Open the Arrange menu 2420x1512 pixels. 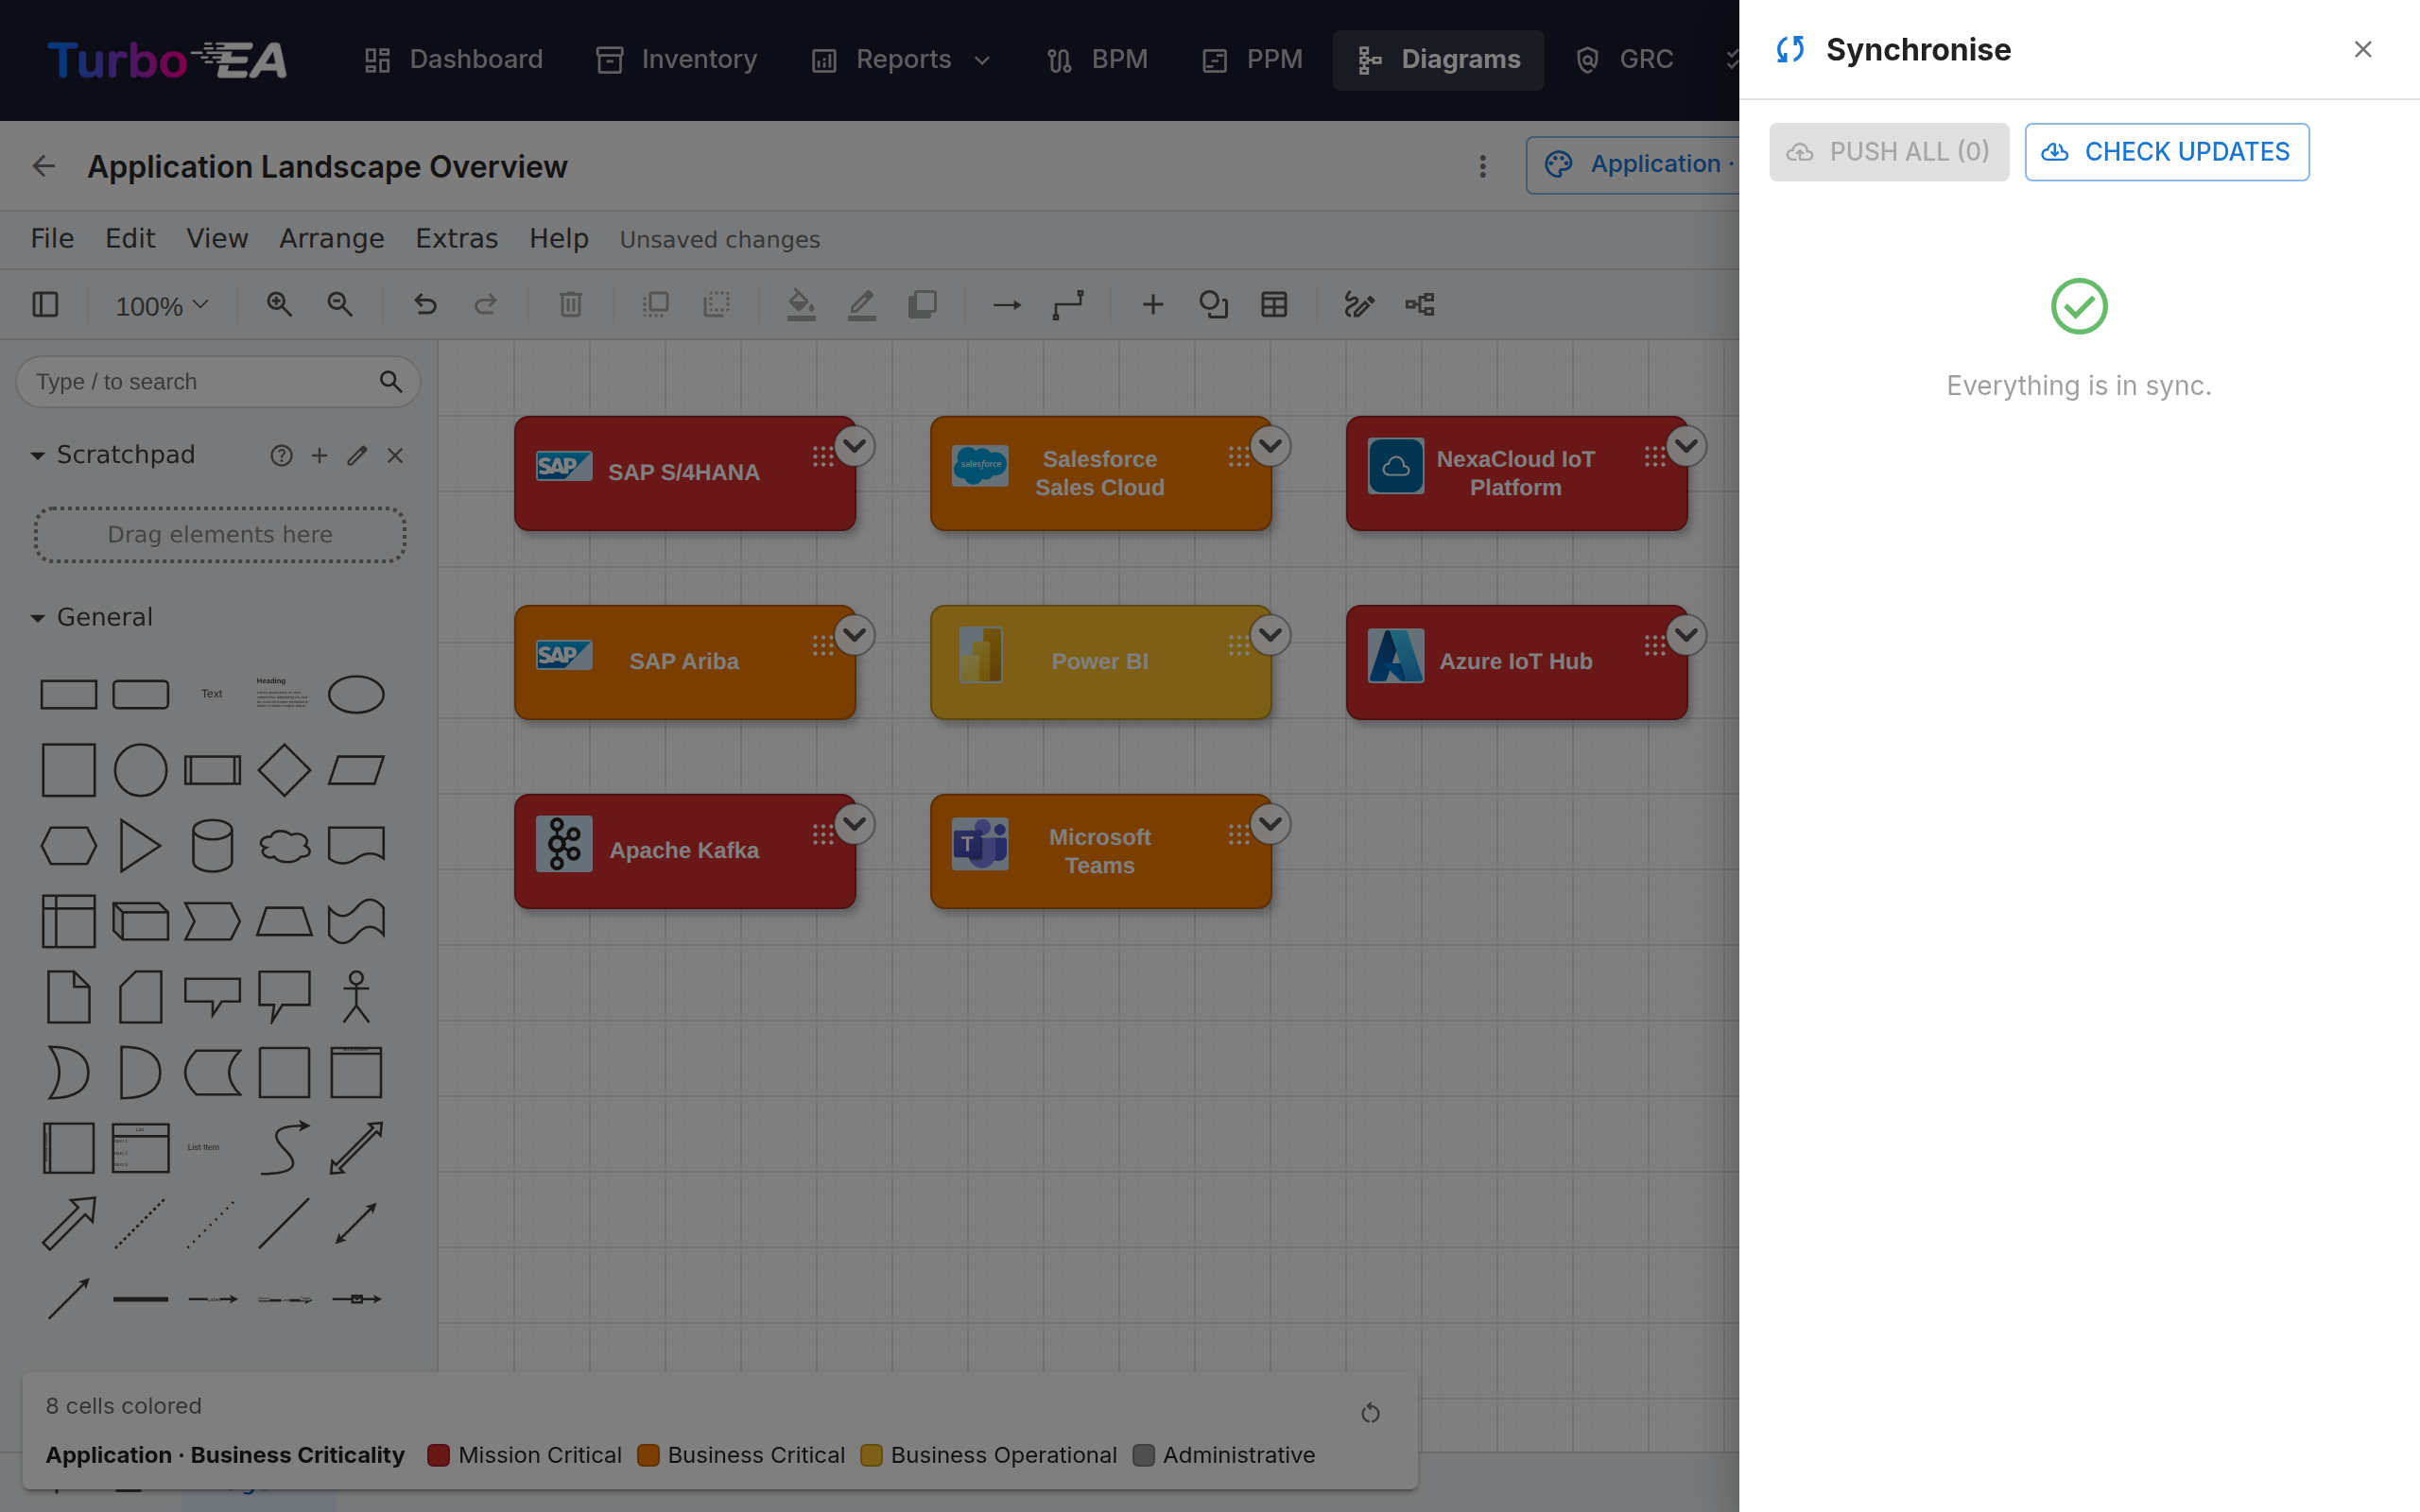point(331,238)
